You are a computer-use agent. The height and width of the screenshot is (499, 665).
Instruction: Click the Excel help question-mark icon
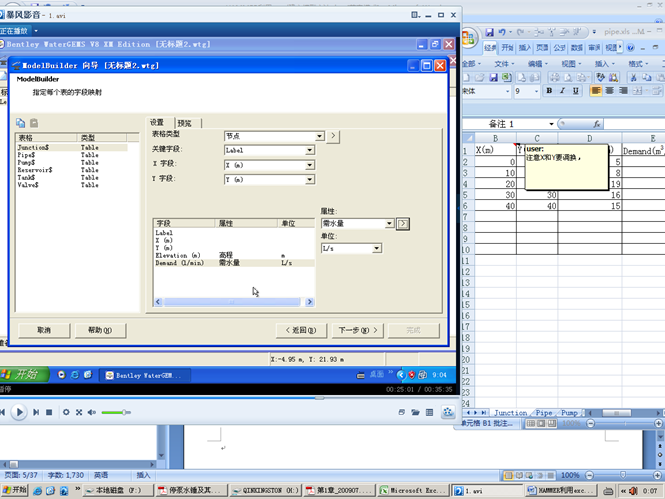point(631,47)
